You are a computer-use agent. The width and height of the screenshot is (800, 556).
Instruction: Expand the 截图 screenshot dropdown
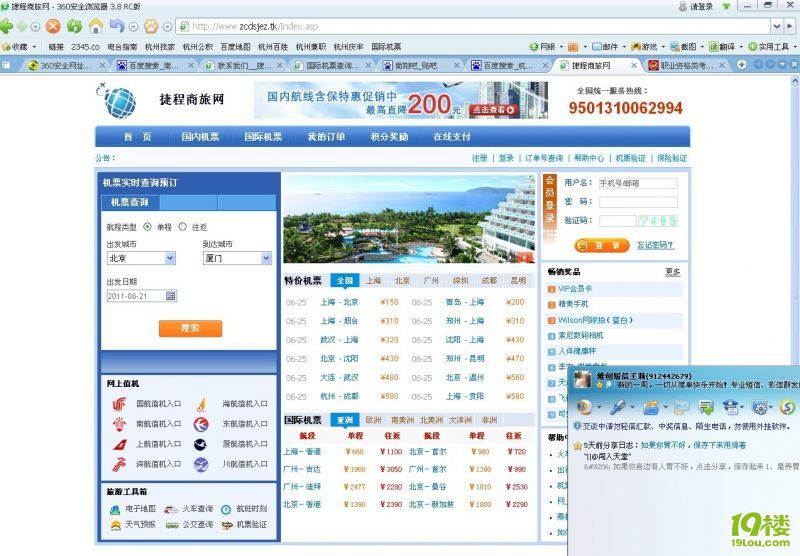pyautogui.click(x=702, y=46)
